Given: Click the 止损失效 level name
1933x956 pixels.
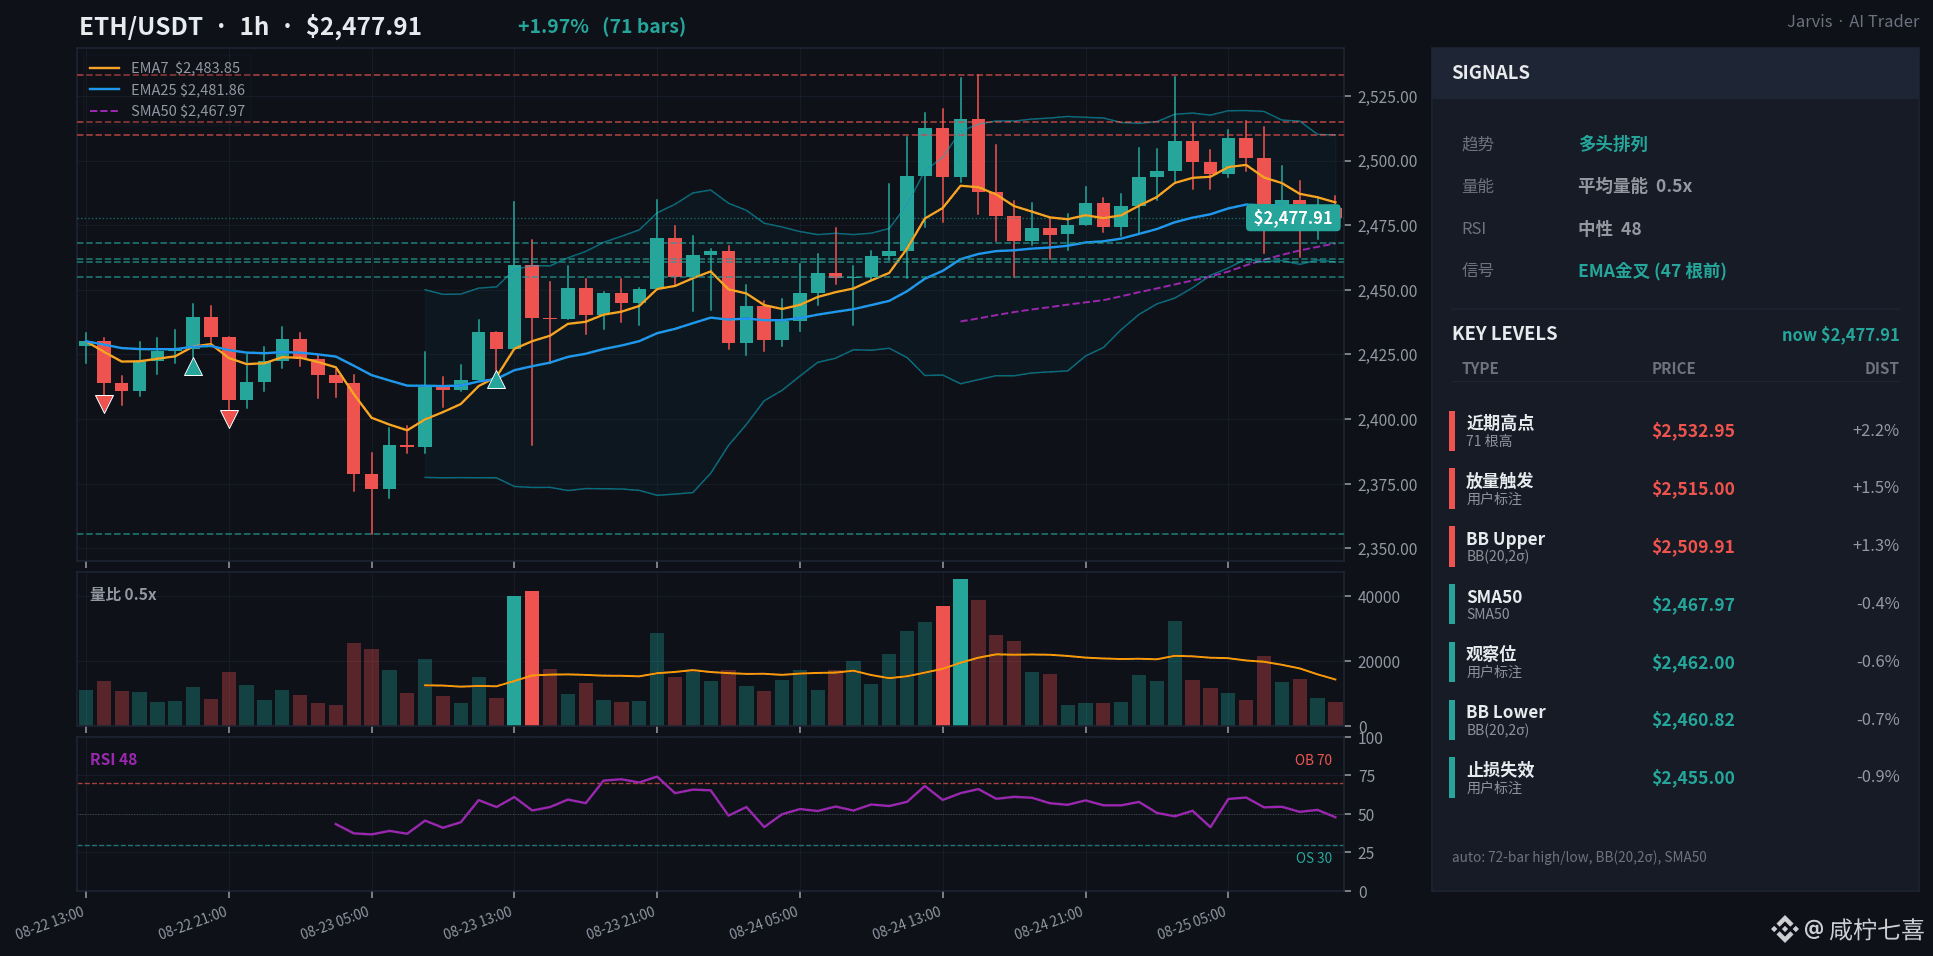Looking at the screenshot, I should 1500,770.
